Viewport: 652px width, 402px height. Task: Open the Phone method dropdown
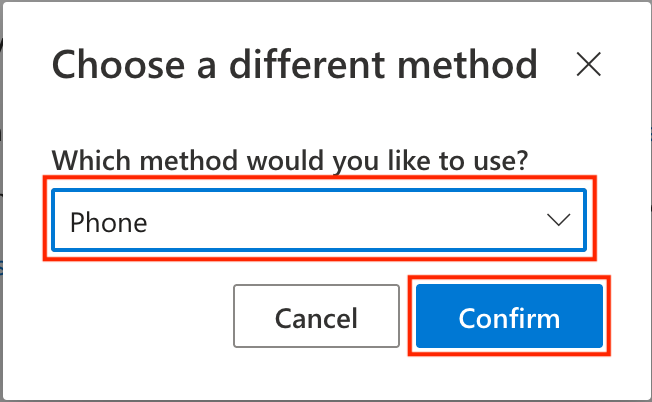click(x=319, y=220)
